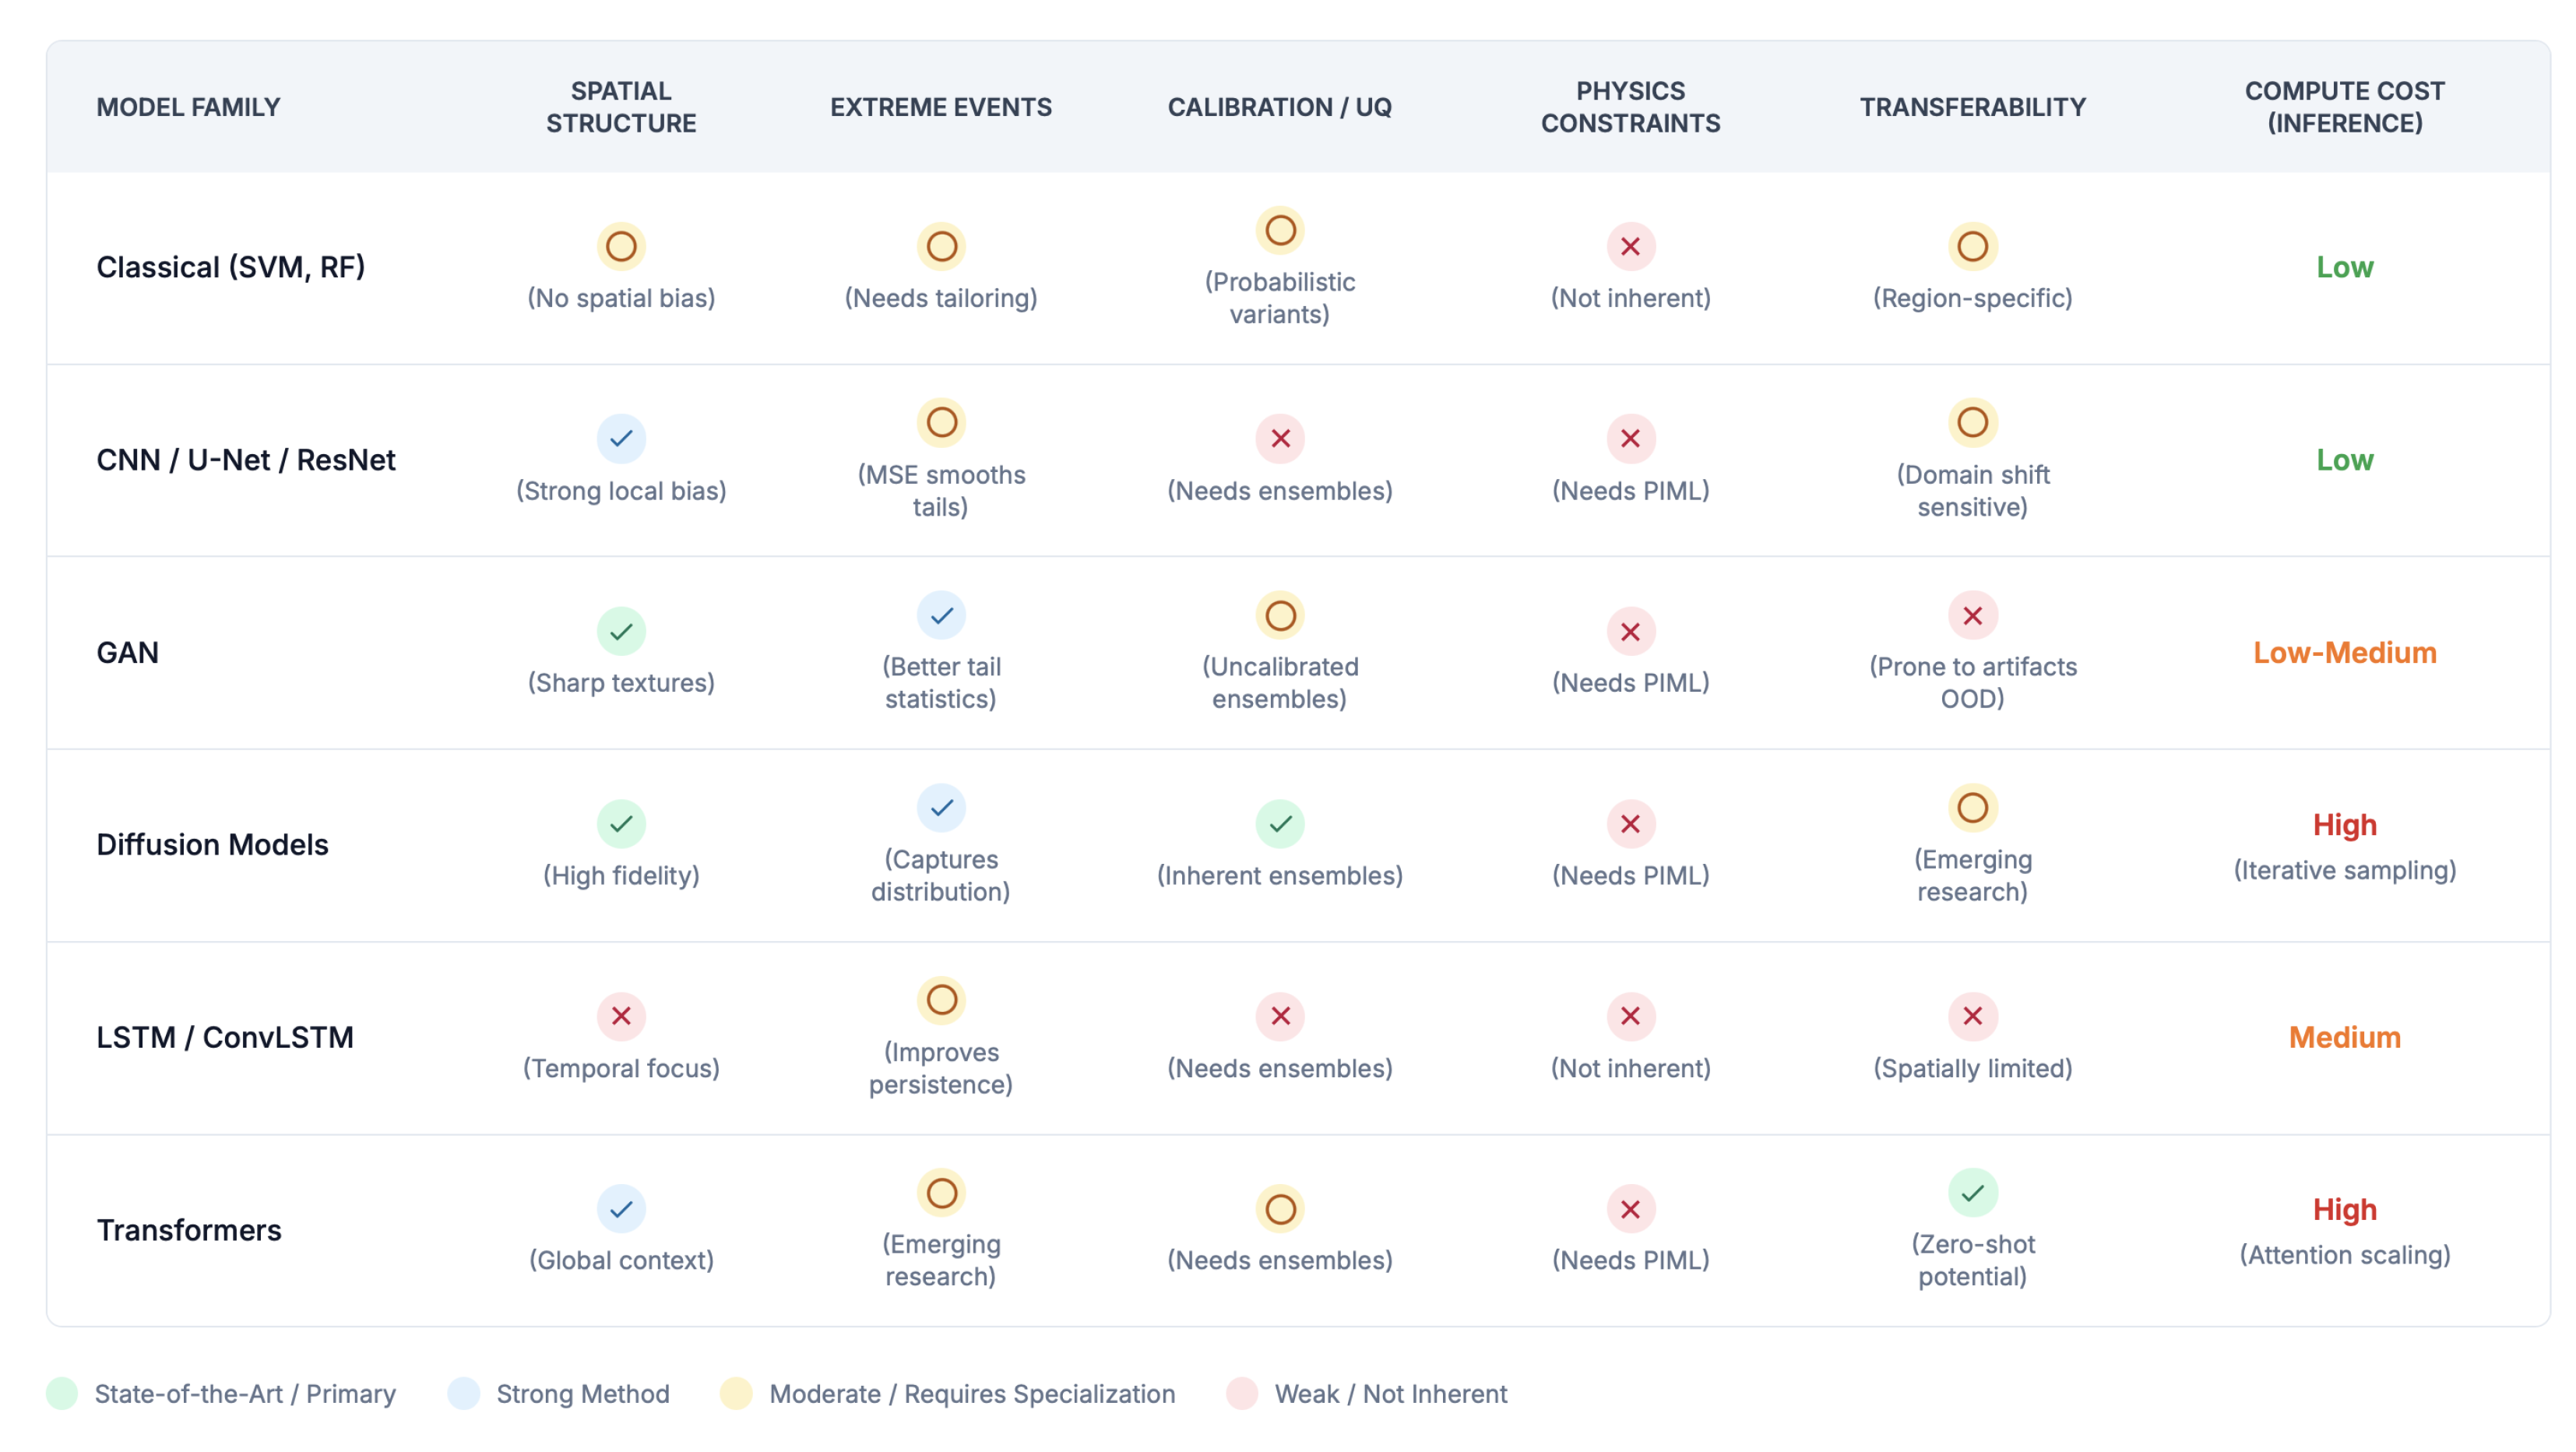Click the green check for Transformers zero-shot potential
The image size is (2576, 1452).
tap(1972, 1193)
